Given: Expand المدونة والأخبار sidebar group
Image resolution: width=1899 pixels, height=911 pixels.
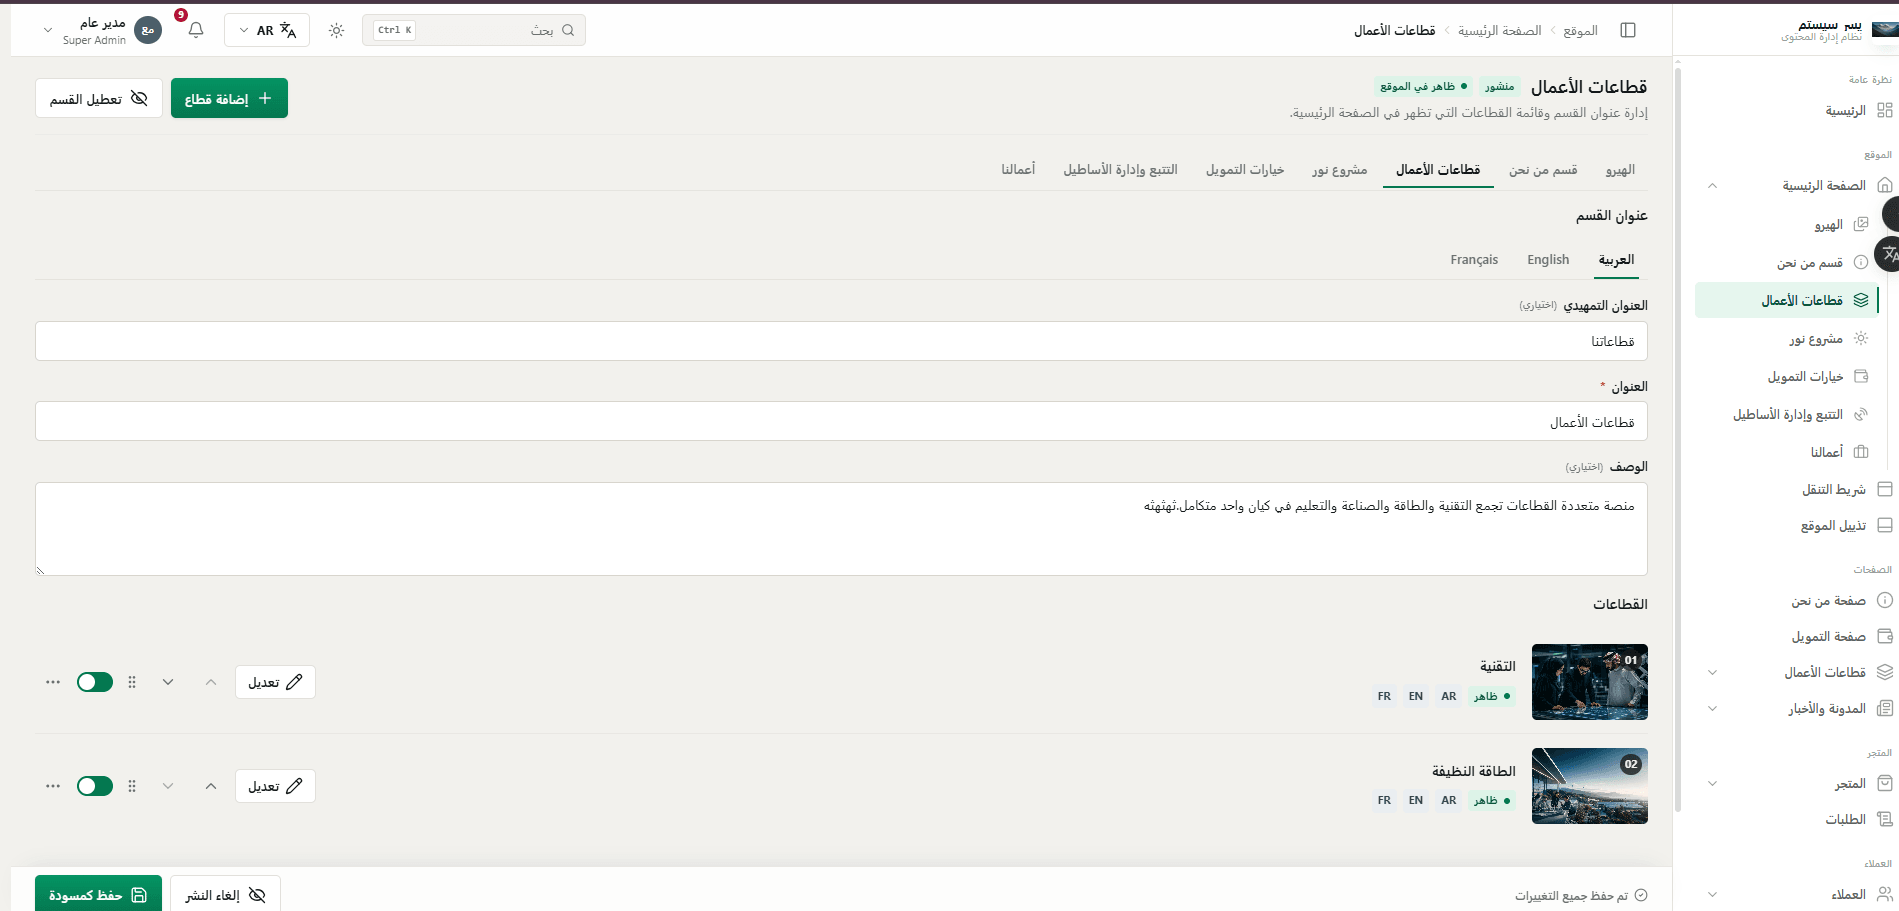Looking at the screenshot, I should [1712, 708].
